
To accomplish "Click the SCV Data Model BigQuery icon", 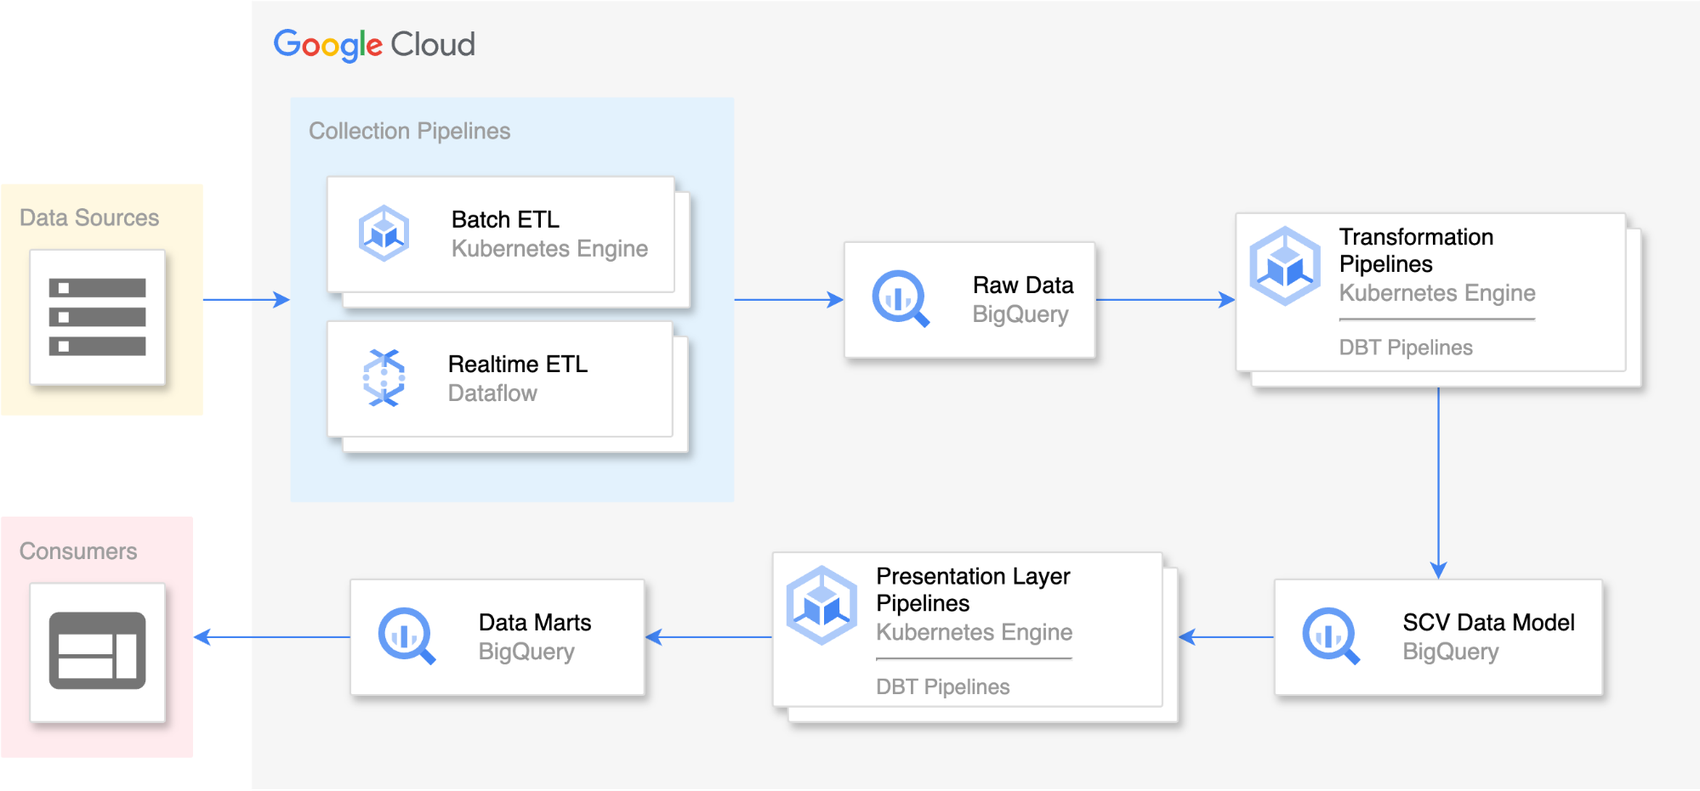I will tap(1331, 636).
